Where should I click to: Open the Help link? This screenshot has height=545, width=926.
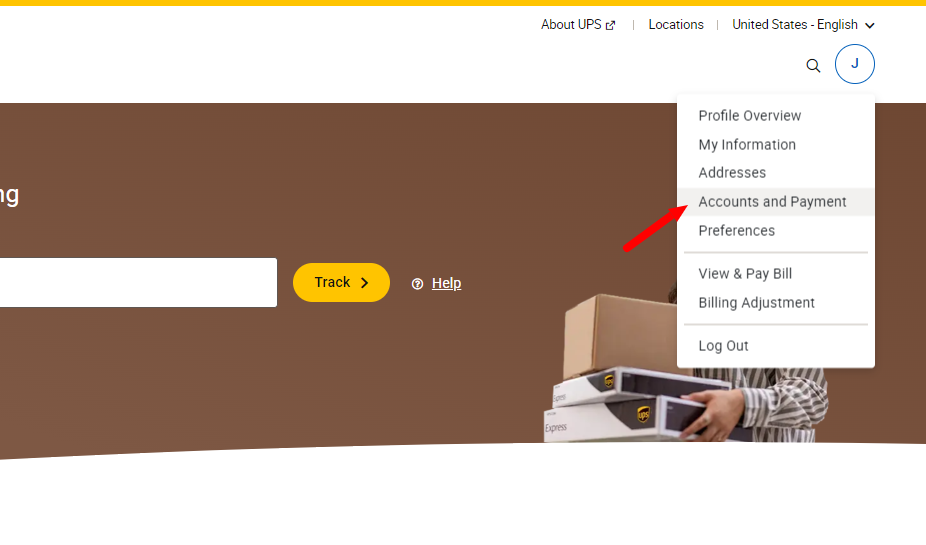[x=446, y=283]
